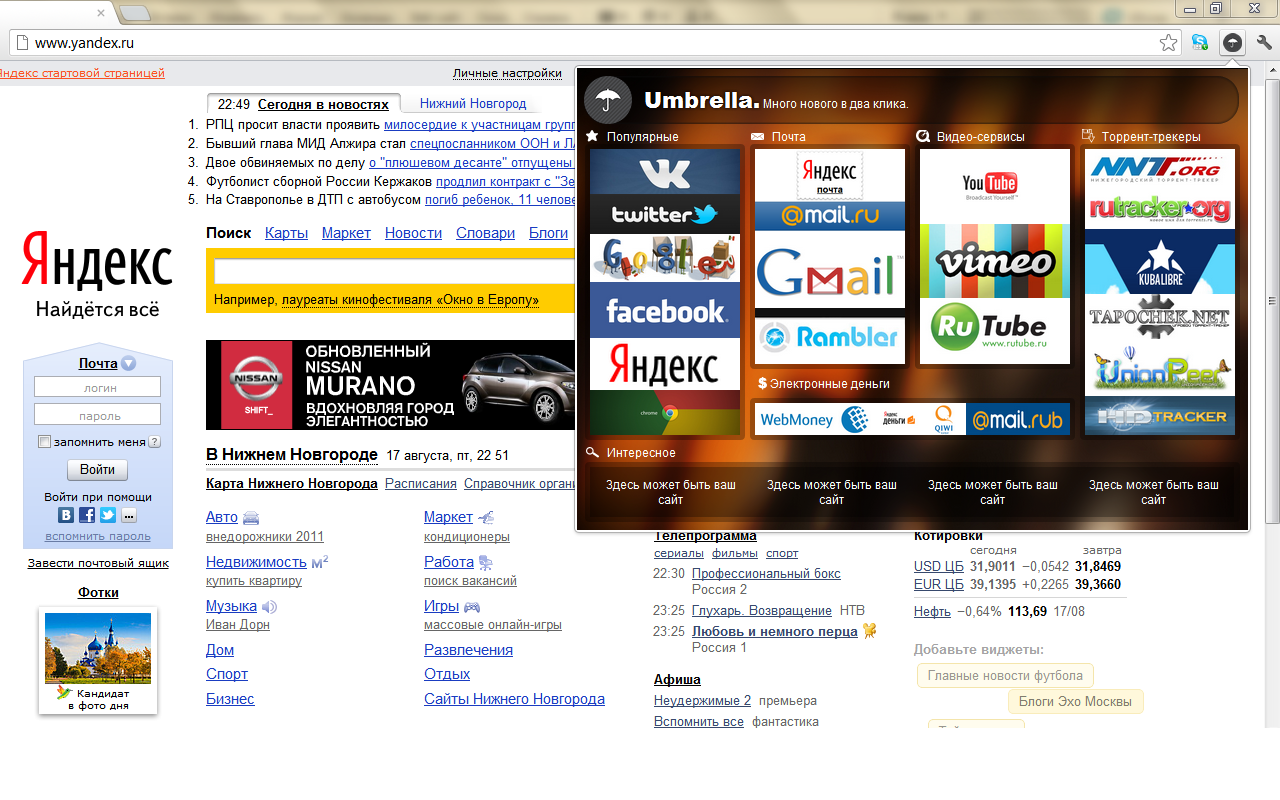Bookmark page with the star icon

click(x=1168, y=43)
